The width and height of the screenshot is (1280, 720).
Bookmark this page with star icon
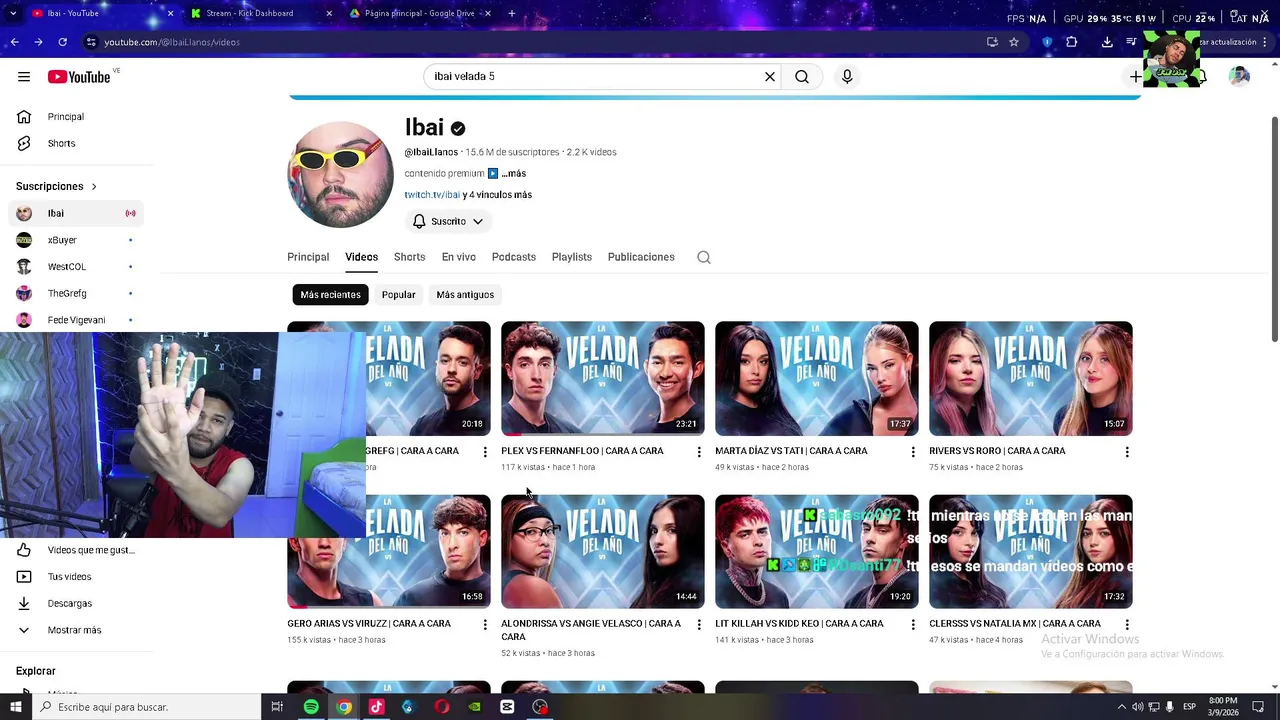click(1014, 42)
